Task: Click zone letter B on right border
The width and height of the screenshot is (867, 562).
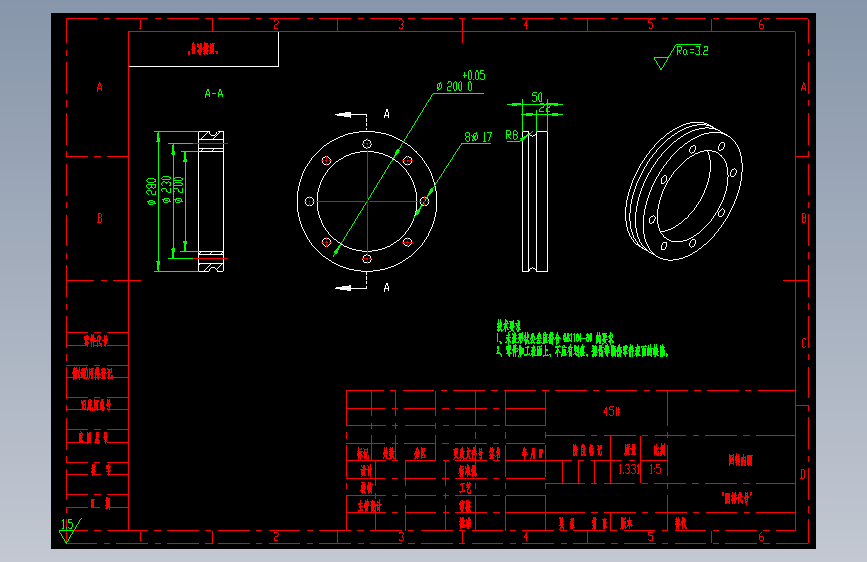Action: 803,218
